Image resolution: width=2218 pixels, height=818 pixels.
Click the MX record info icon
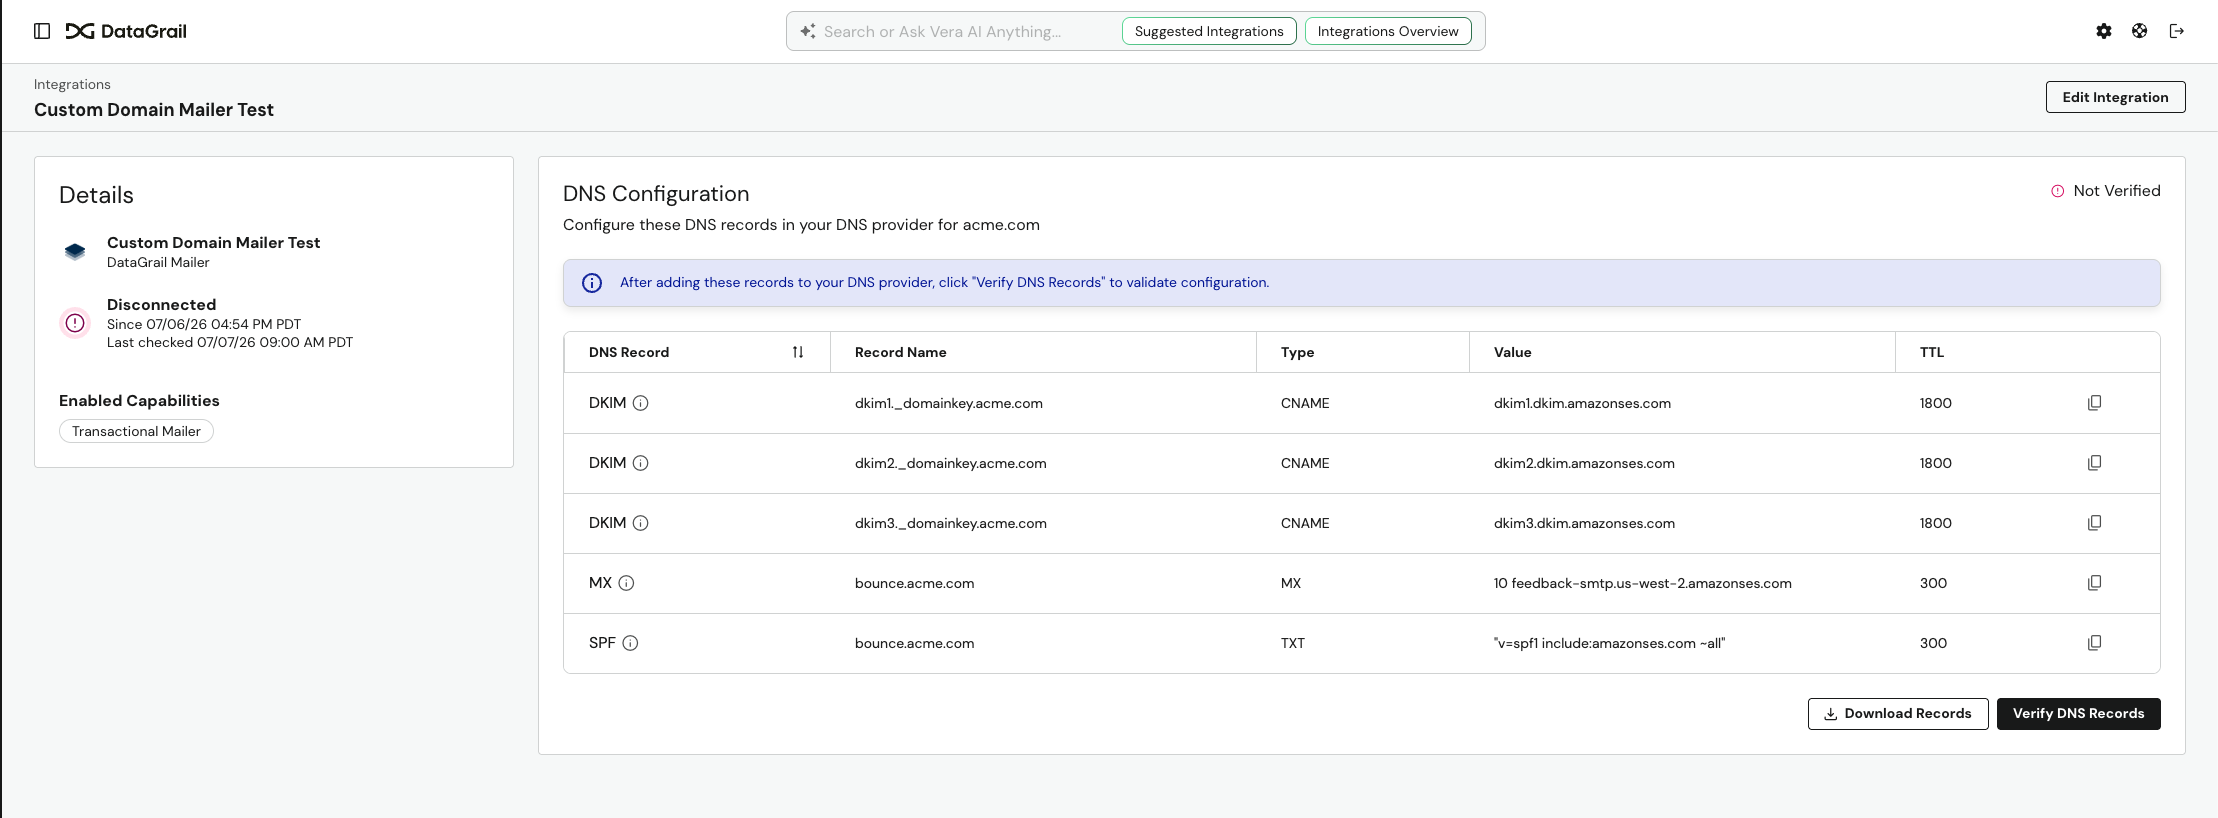(626, 583)
